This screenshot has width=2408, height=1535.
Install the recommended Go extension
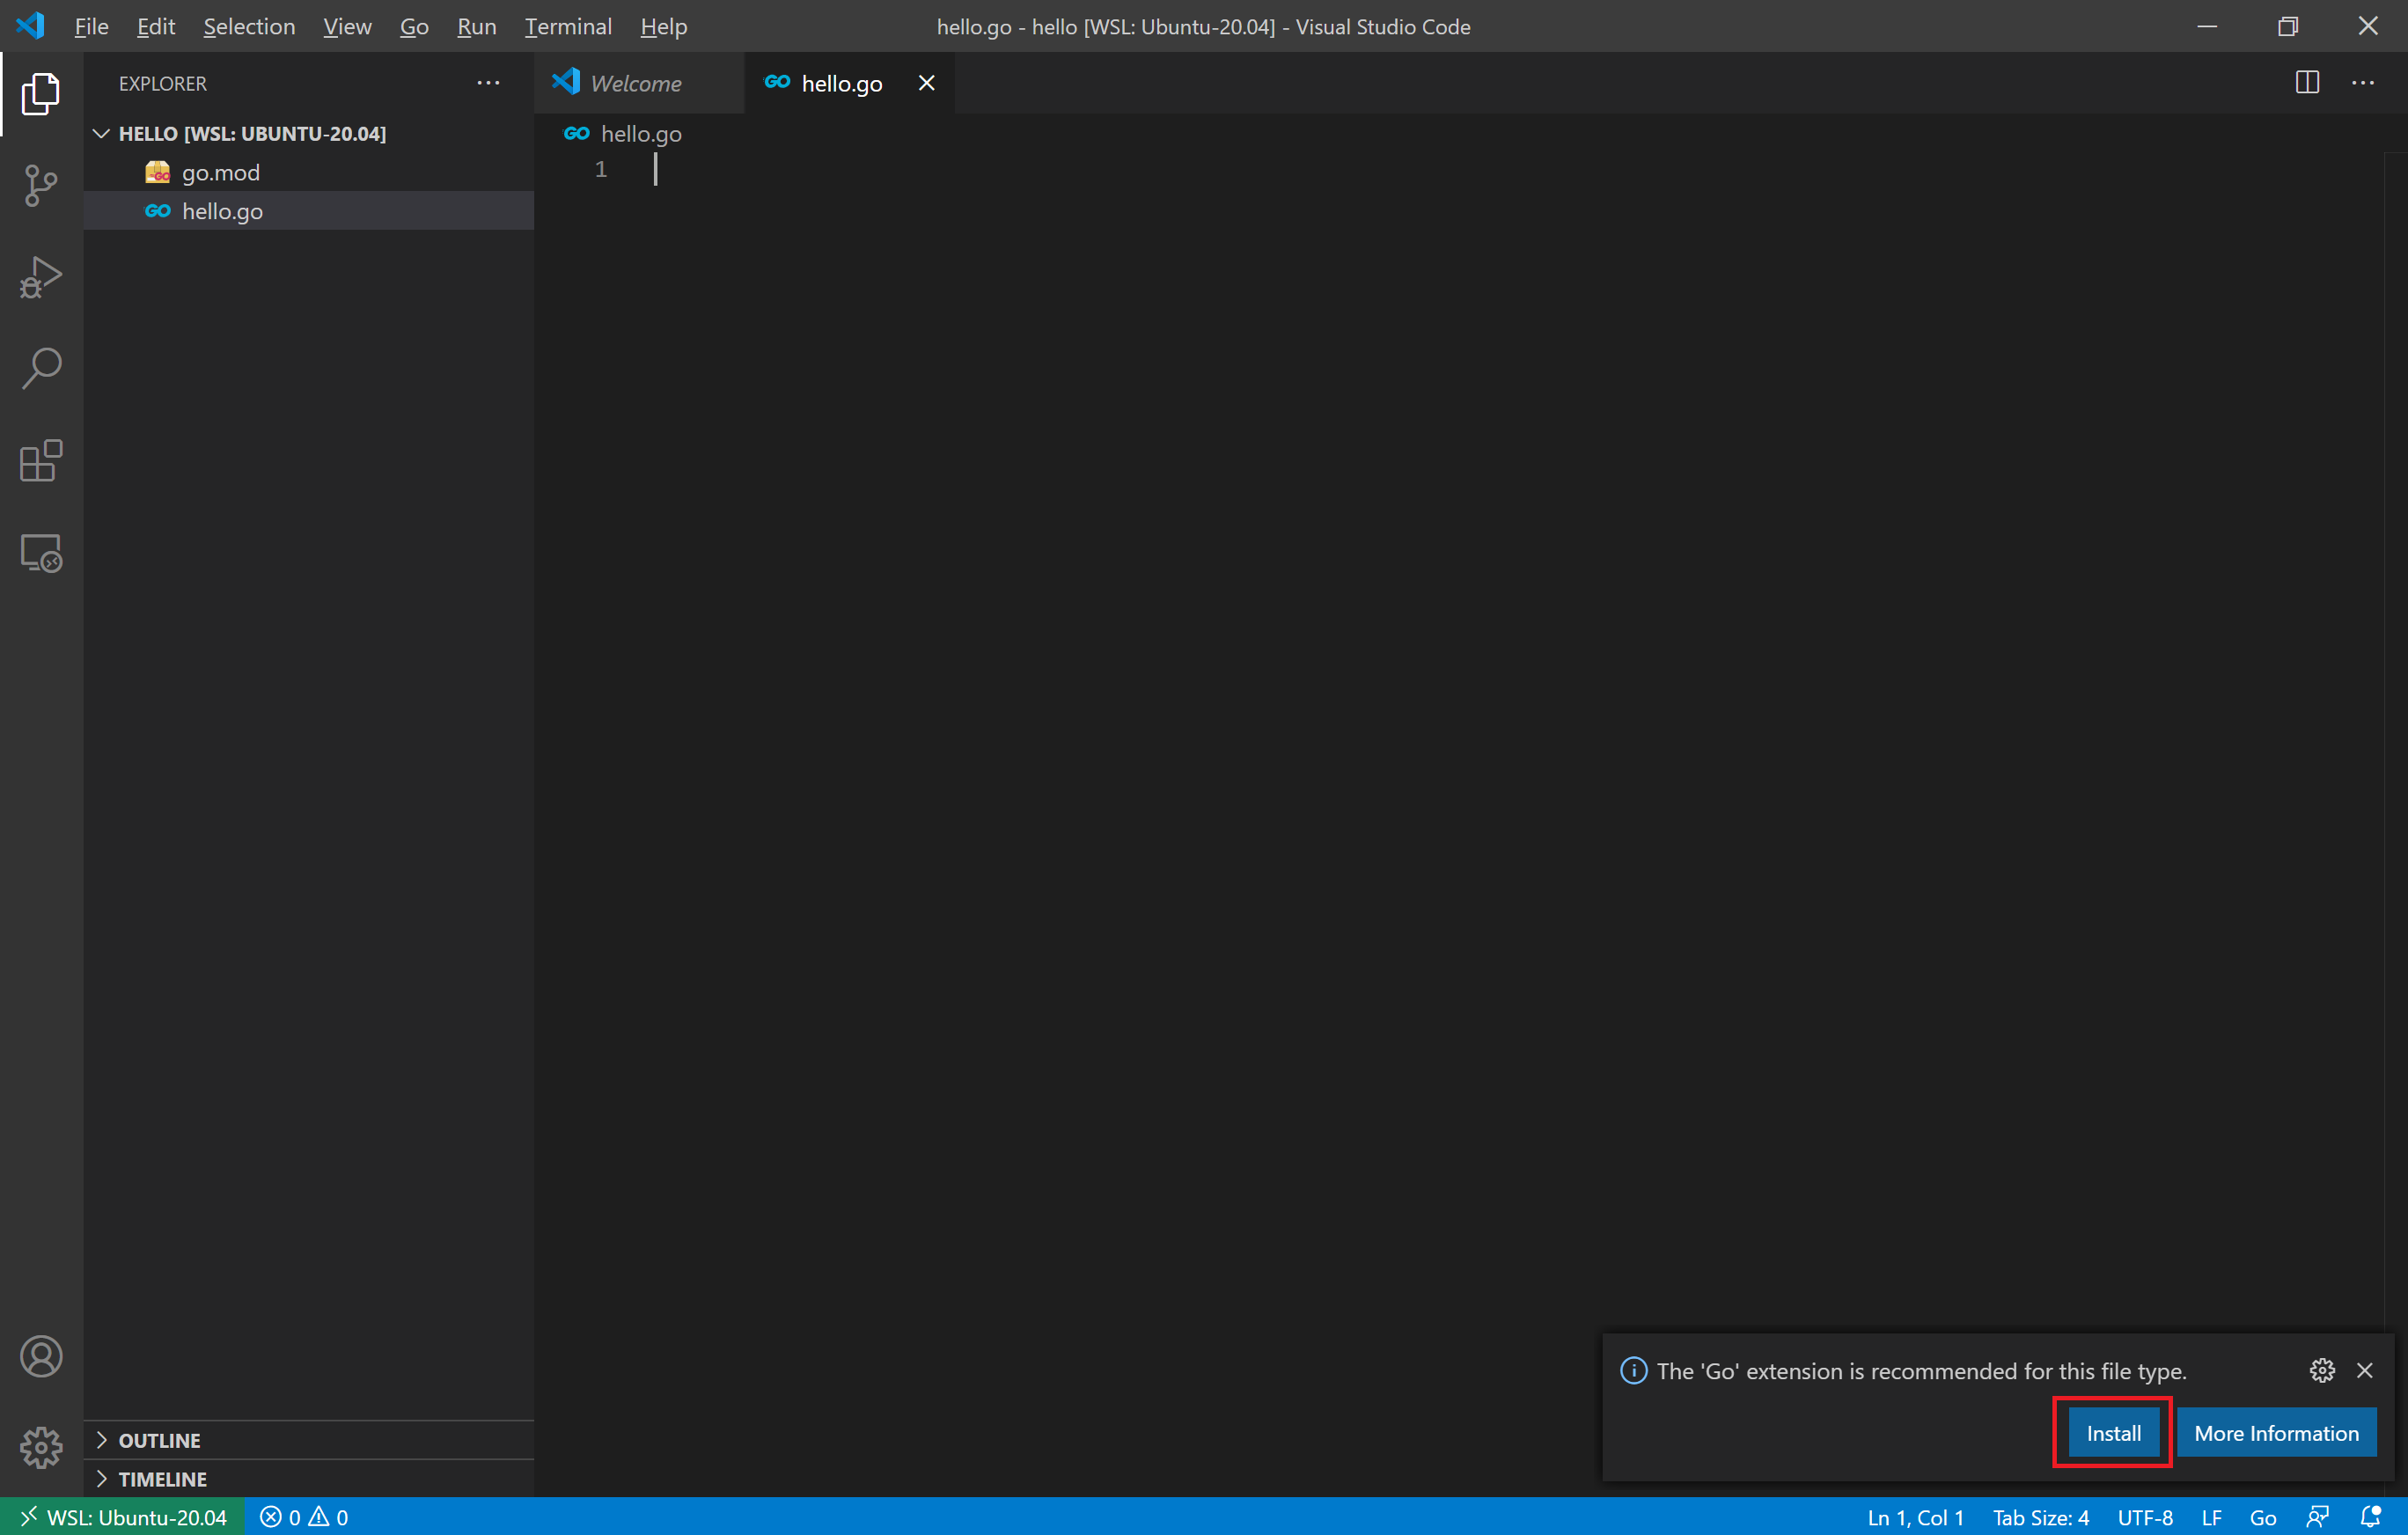tap(2112, 1432)
